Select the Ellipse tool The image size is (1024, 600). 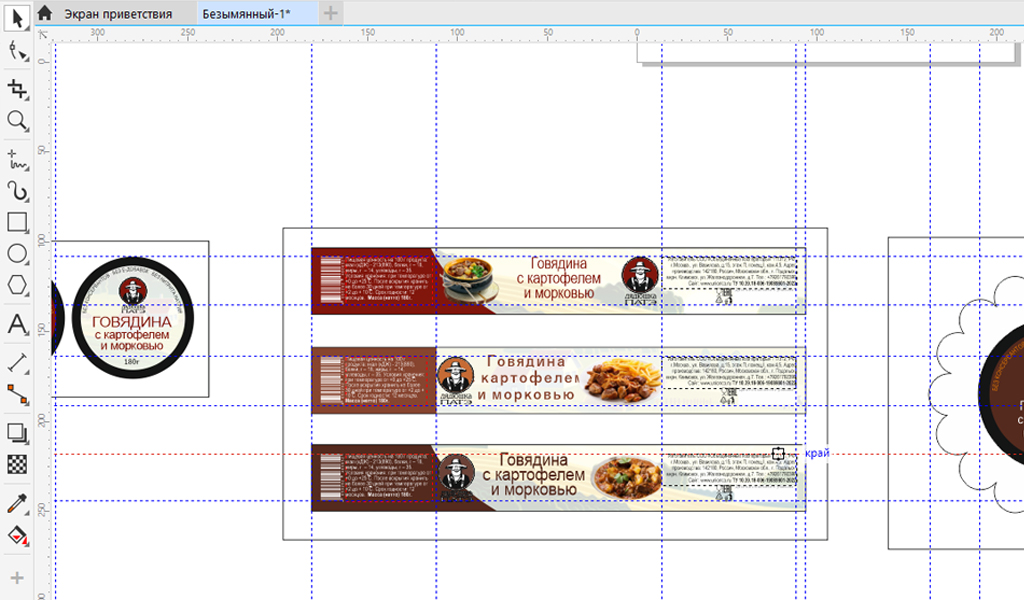[17, 254]
